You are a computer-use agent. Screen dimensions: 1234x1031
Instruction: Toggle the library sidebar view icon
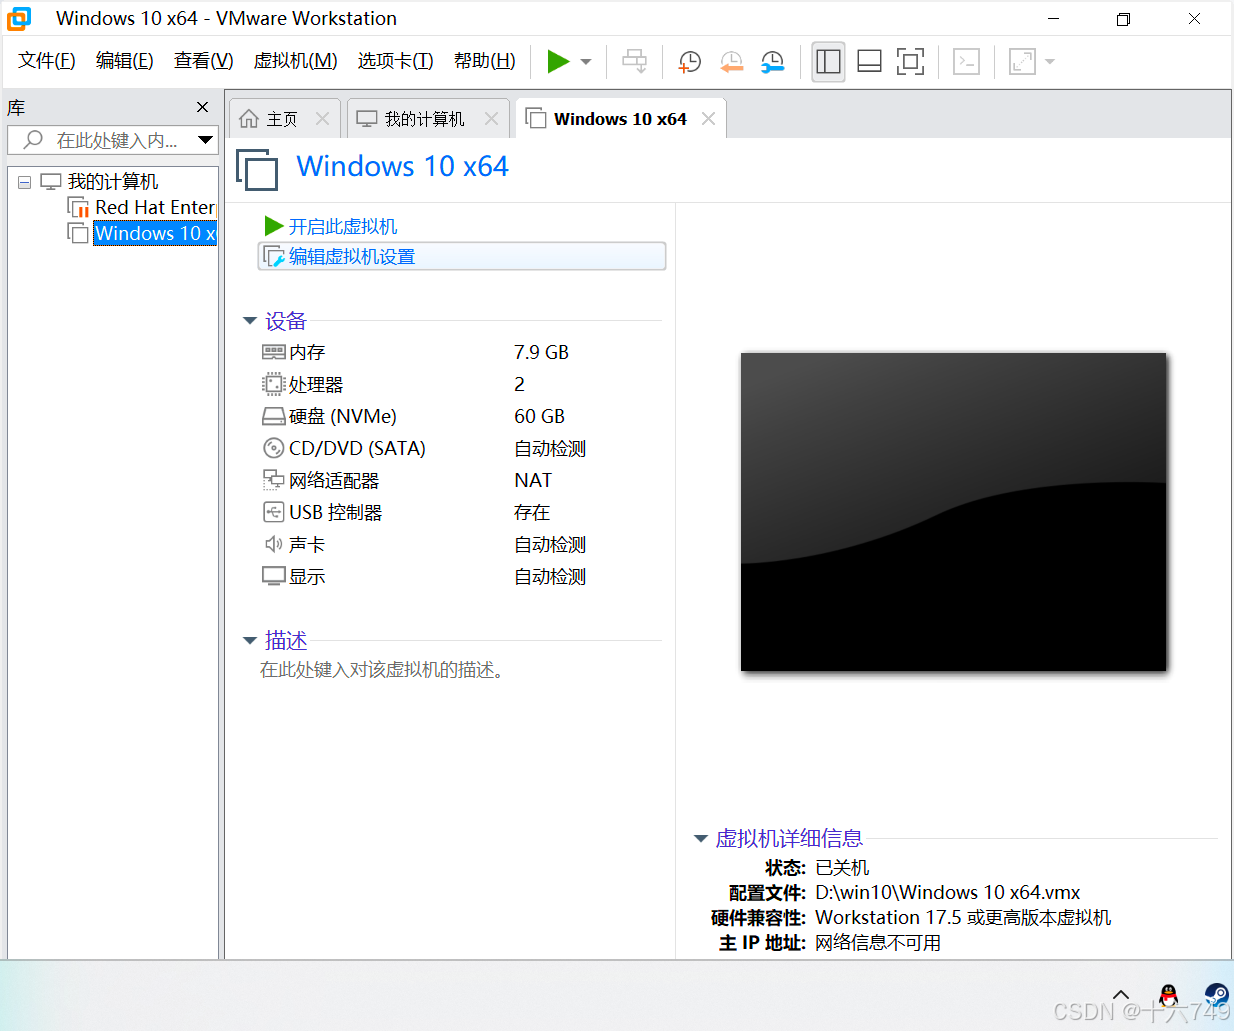(x=828, y=62)
